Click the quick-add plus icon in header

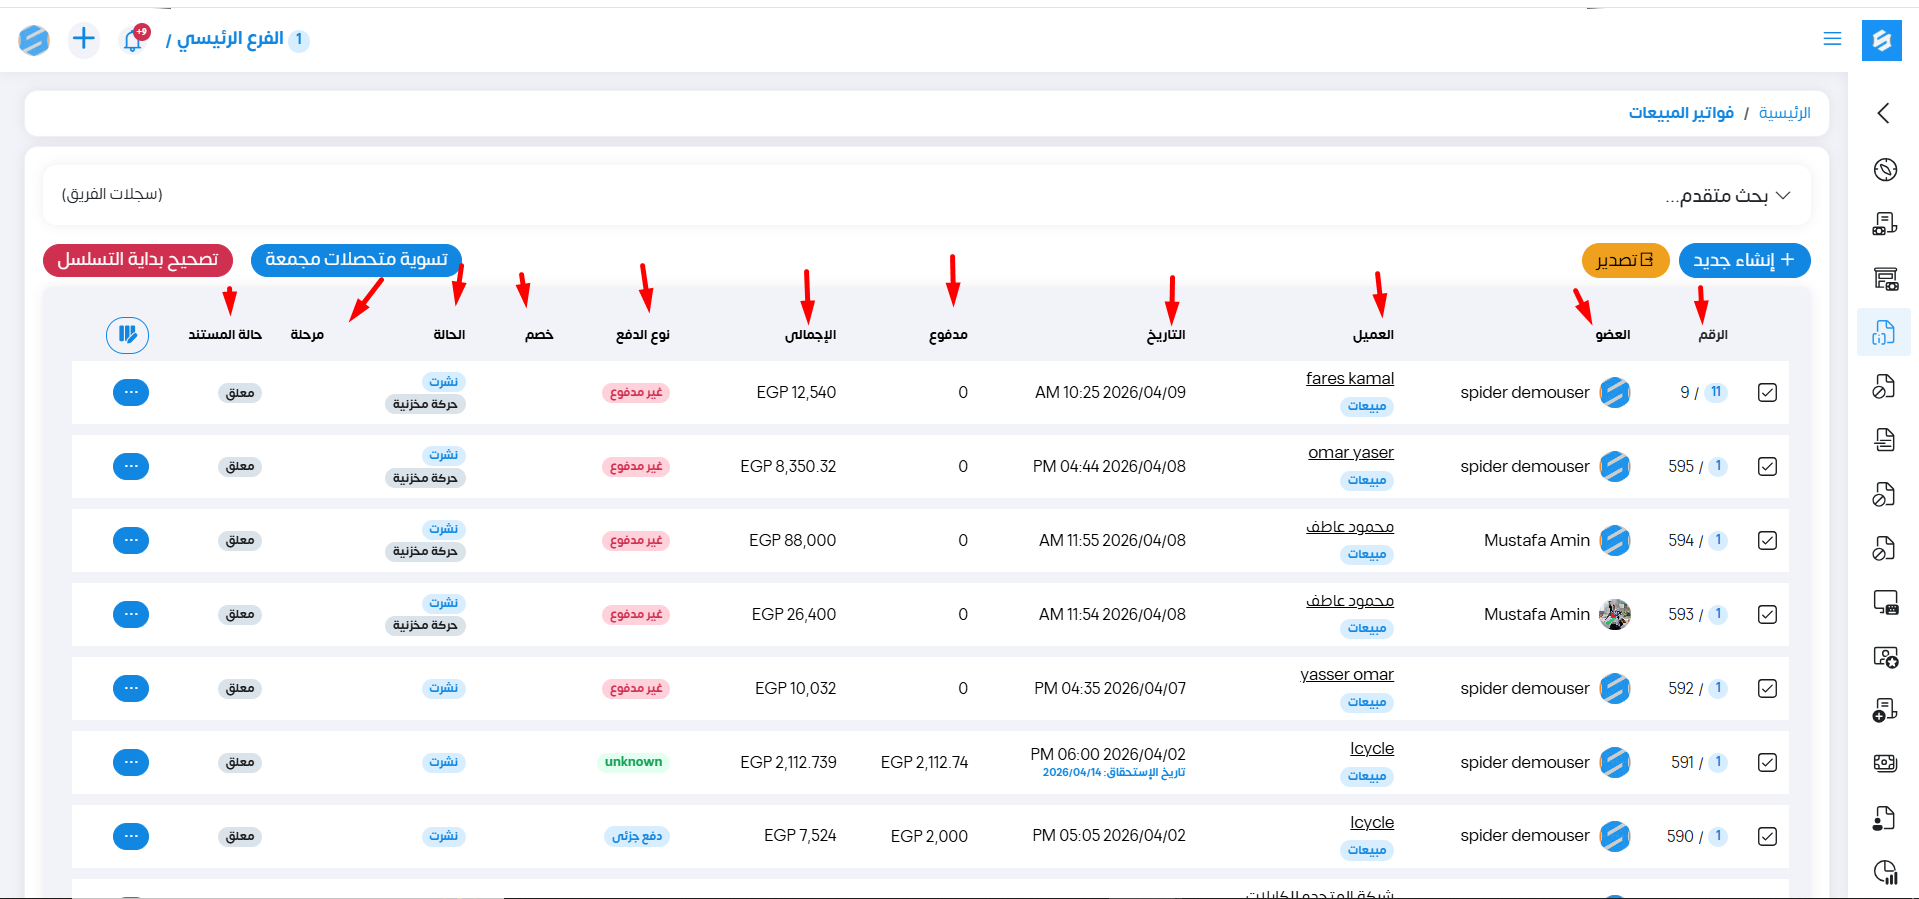click(x=84, y=39)
